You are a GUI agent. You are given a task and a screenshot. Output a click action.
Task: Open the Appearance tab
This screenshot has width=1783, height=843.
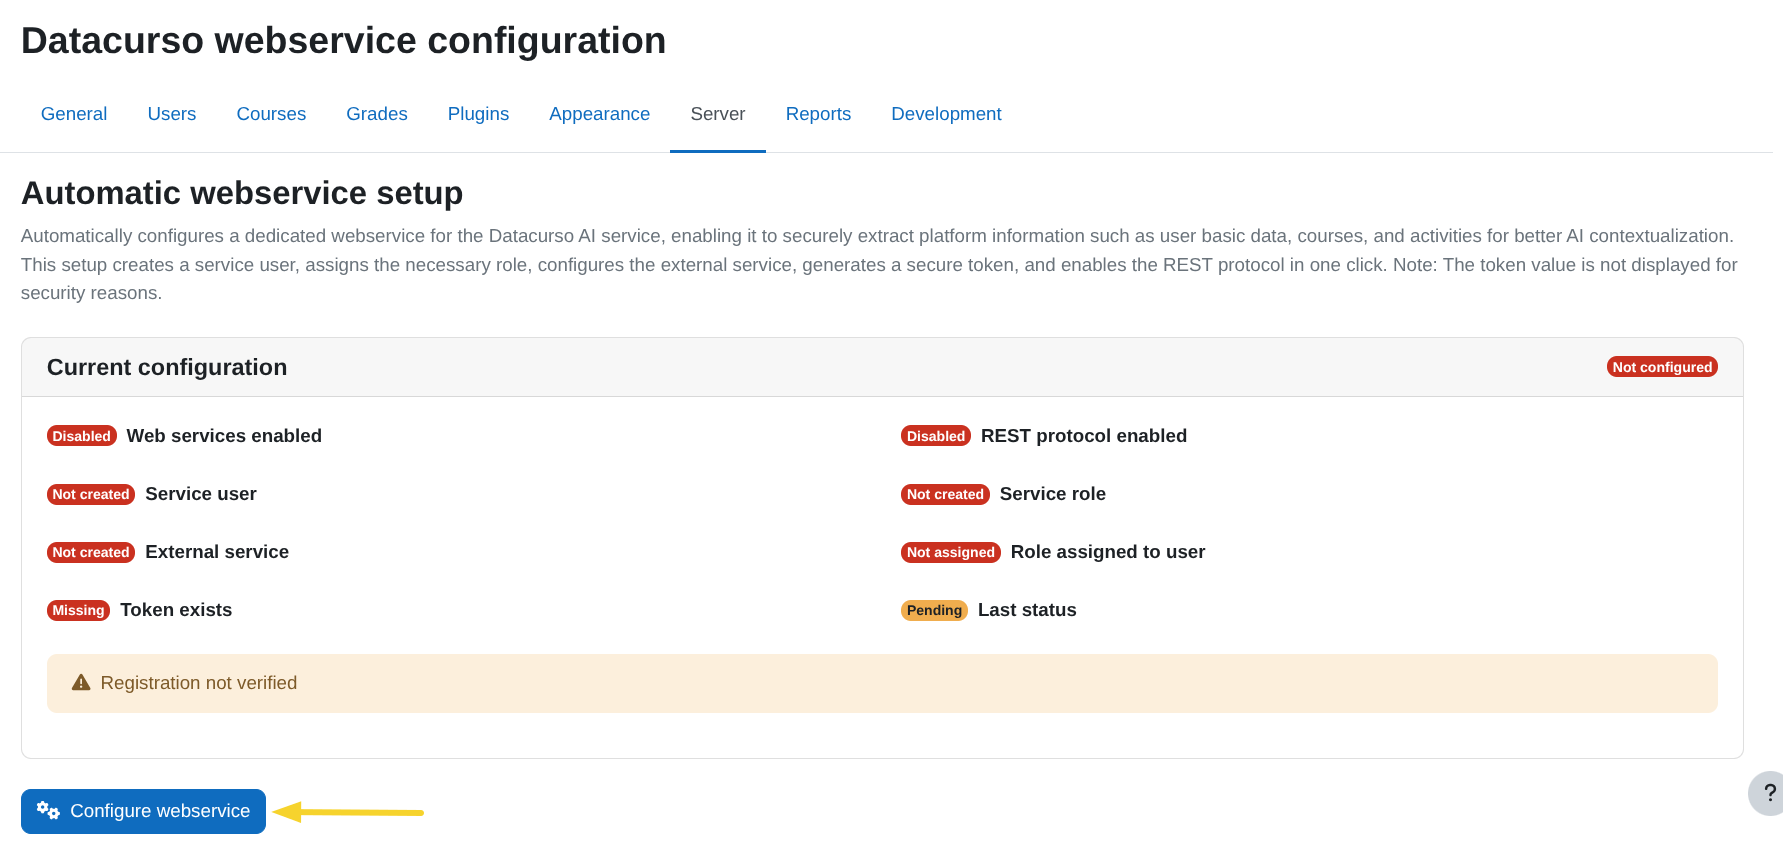pos(599,114)
